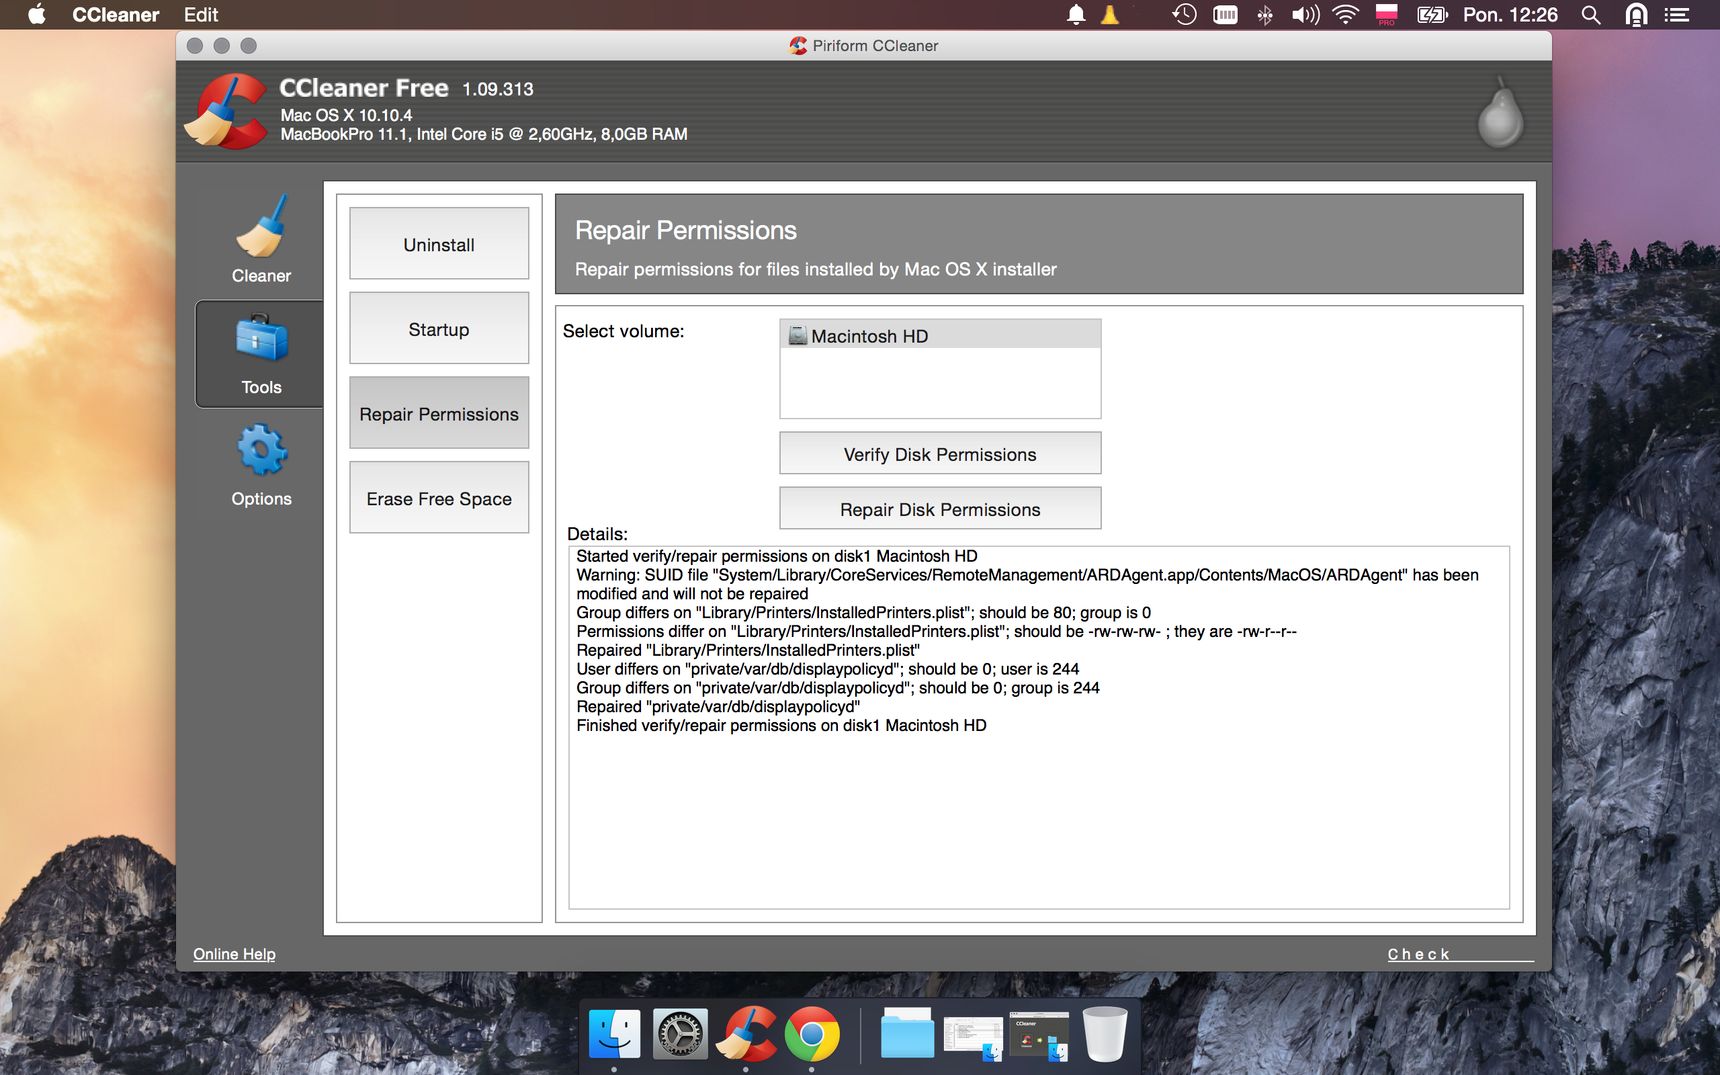Open minimized CCleaner installer window in Dock
1720x1075 pixels.
(1039, 1036)
